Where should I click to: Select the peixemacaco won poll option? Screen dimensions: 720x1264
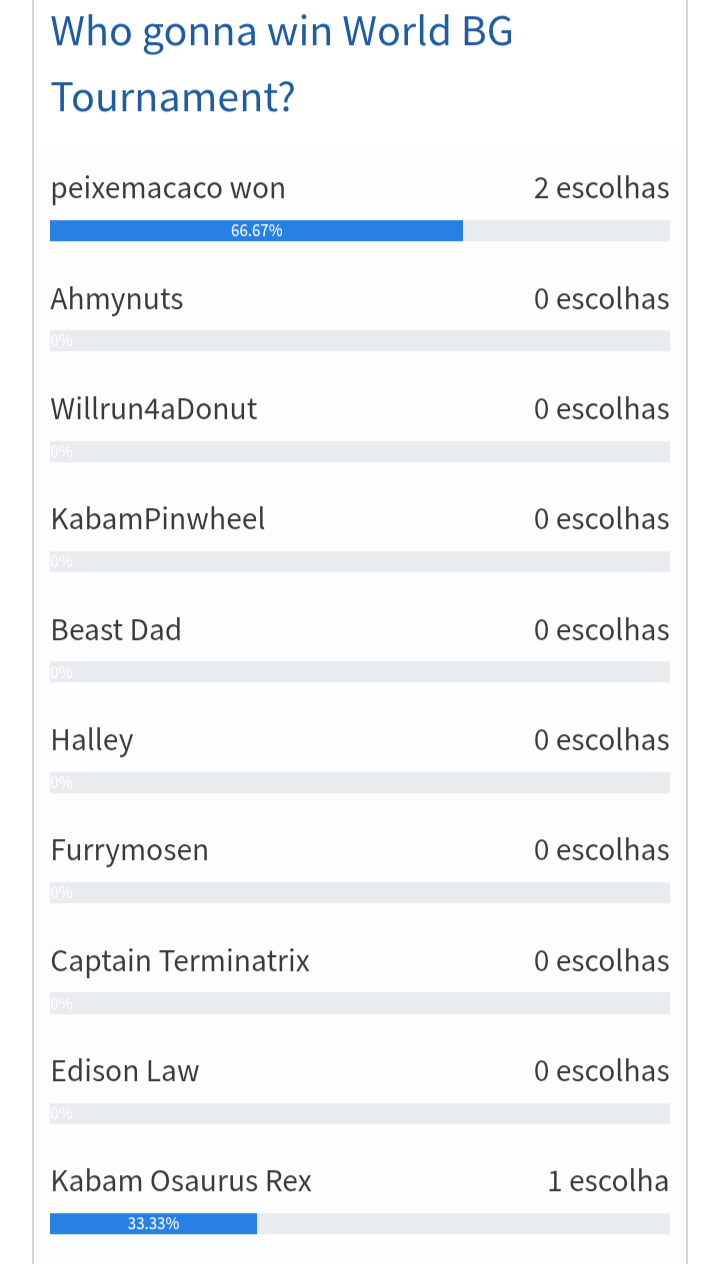click(x=168, y=189)
